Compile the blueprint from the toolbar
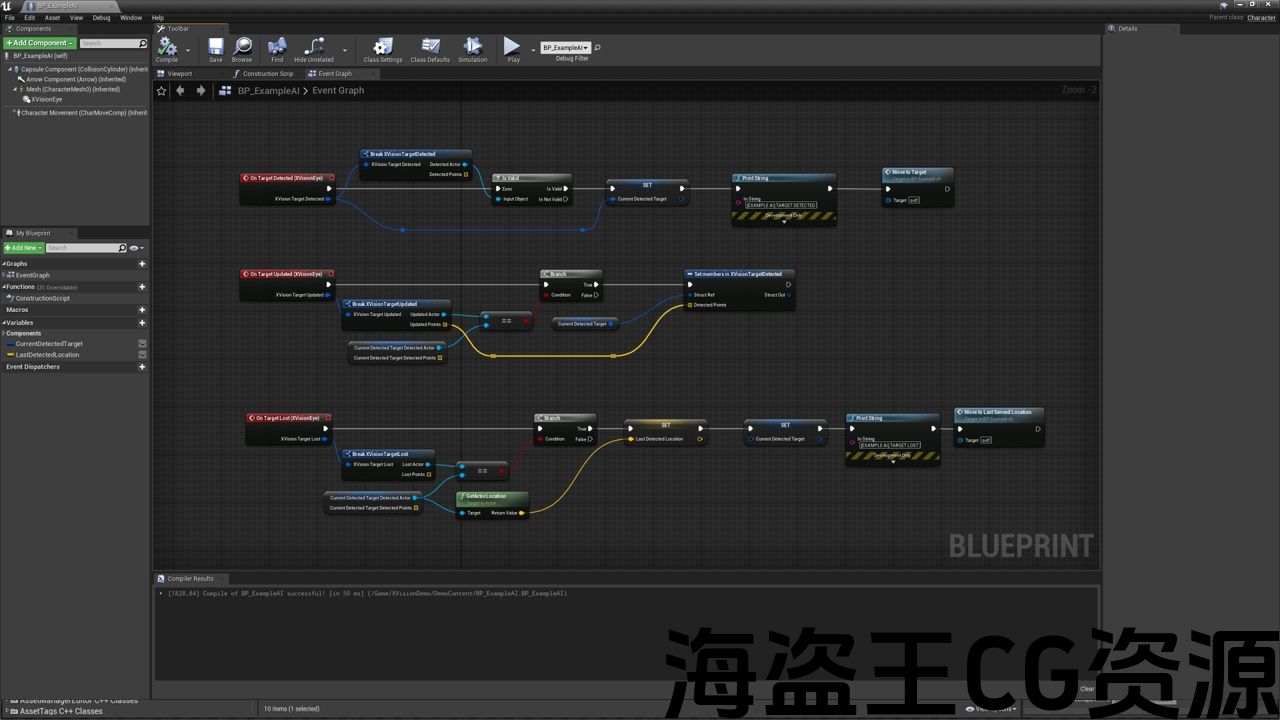Image resolution: width=1280 pixels, height=720 pixels. point(166,48)
